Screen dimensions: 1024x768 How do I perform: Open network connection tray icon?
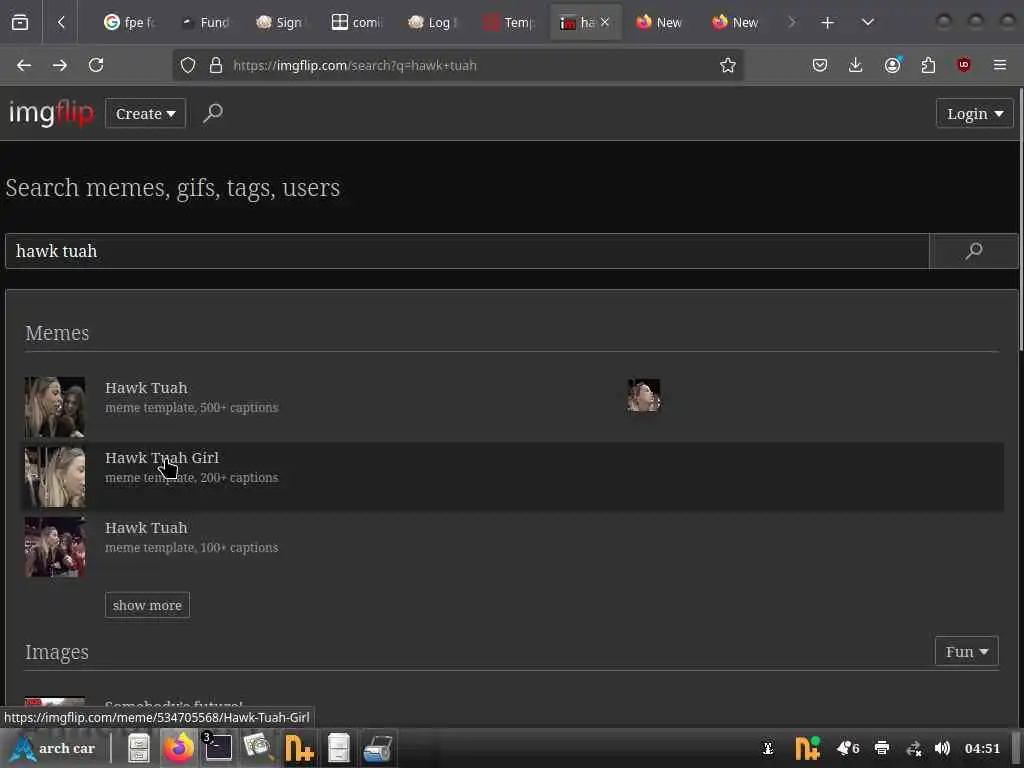click(x=914, y=748)
